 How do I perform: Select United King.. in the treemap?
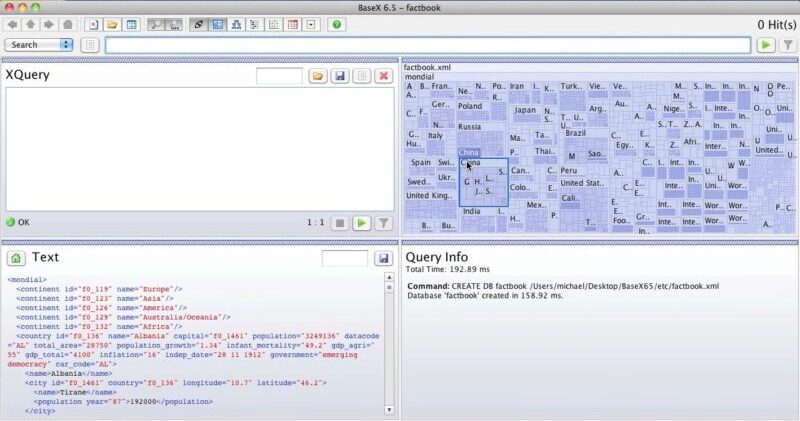429,195
